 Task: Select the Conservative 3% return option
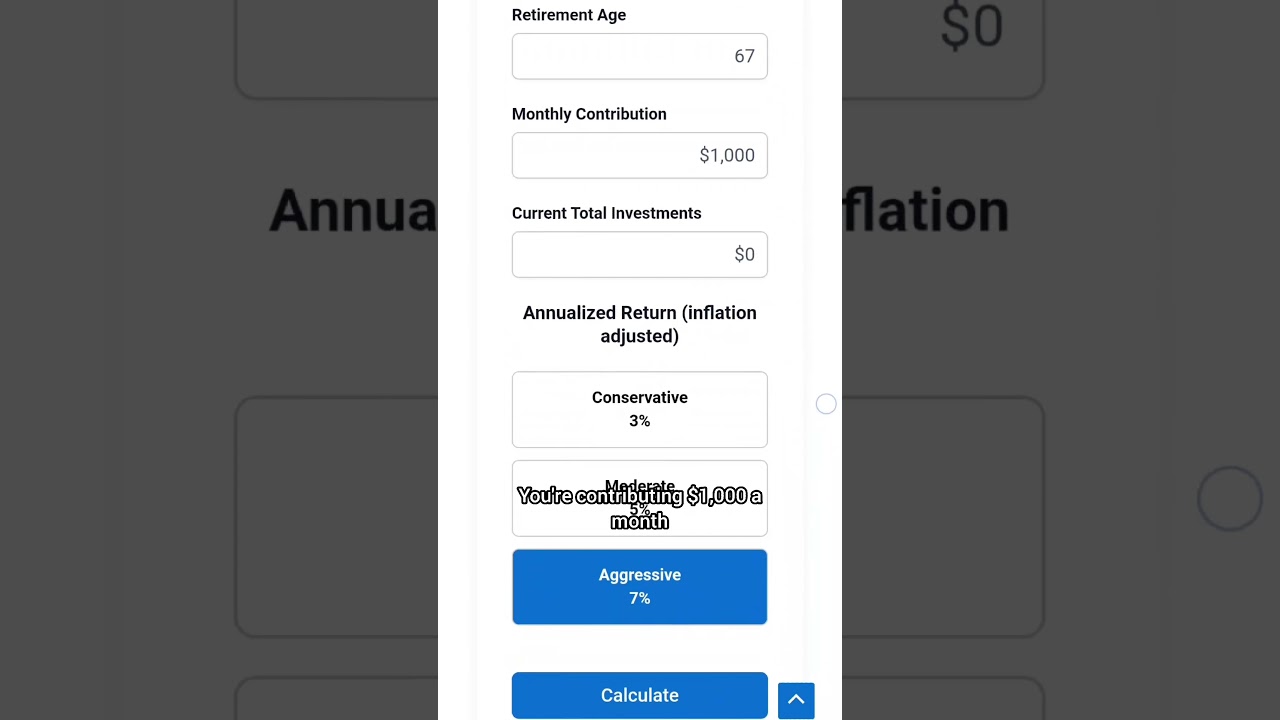click(x=639, y=409)
